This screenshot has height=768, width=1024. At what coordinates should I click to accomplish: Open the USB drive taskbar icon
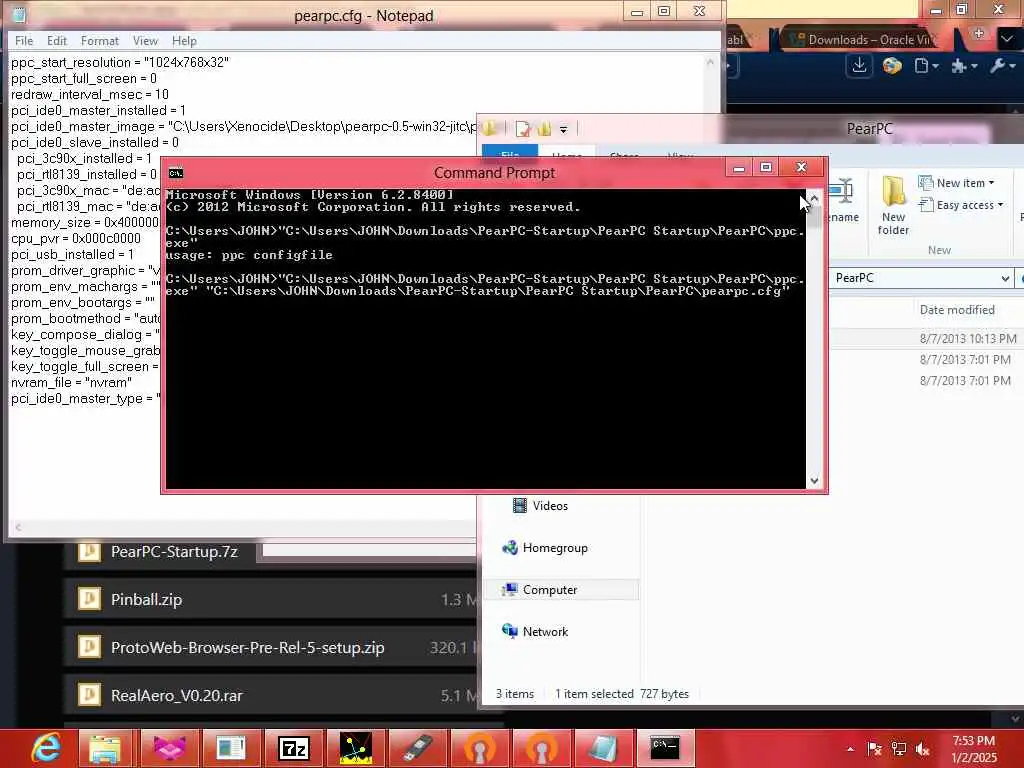point(417,748)
